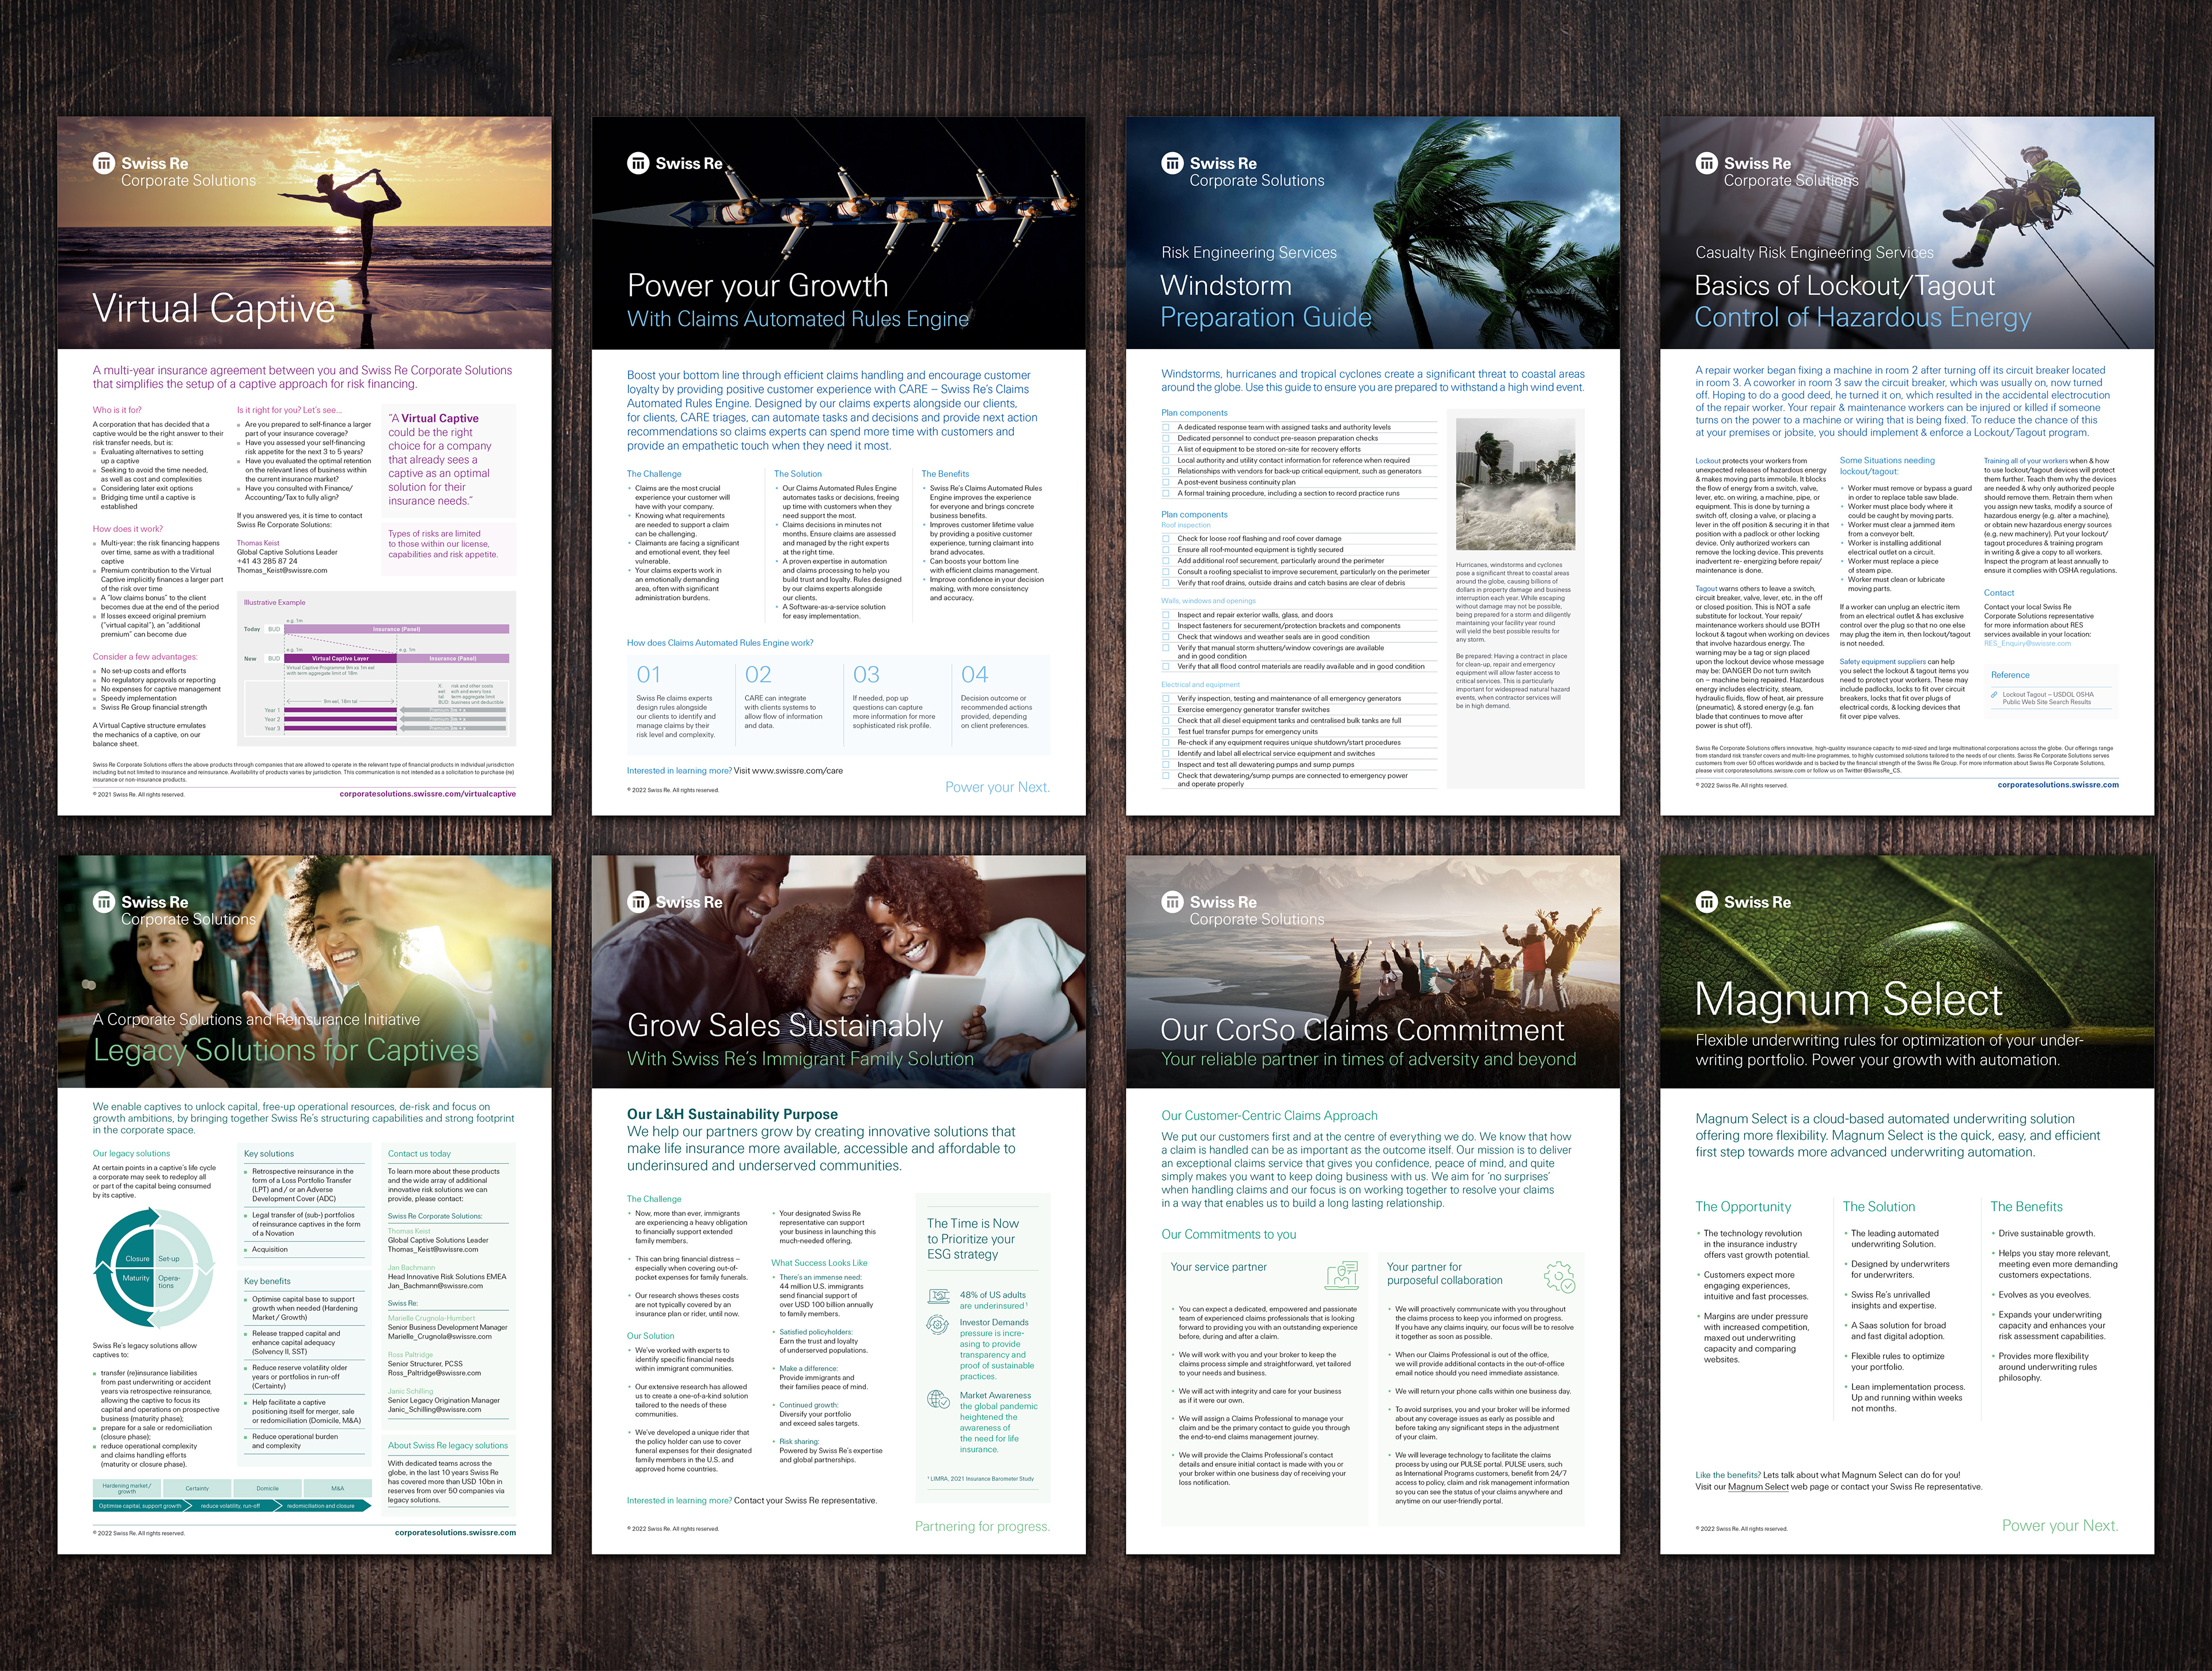Click step '04' in Rules Engine workflow
Screen dimensions: 2212x1671
[974, 675]
